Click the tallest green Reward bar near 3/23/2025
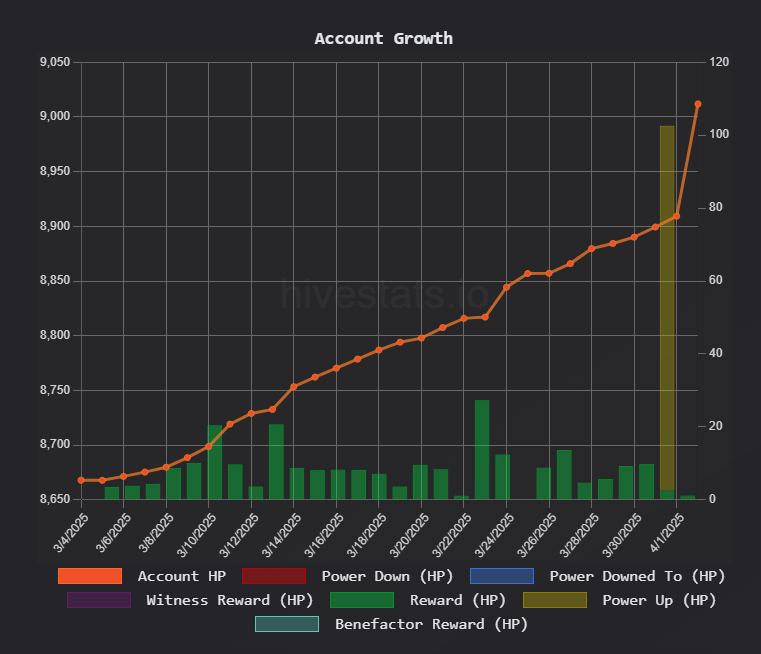 482,449
